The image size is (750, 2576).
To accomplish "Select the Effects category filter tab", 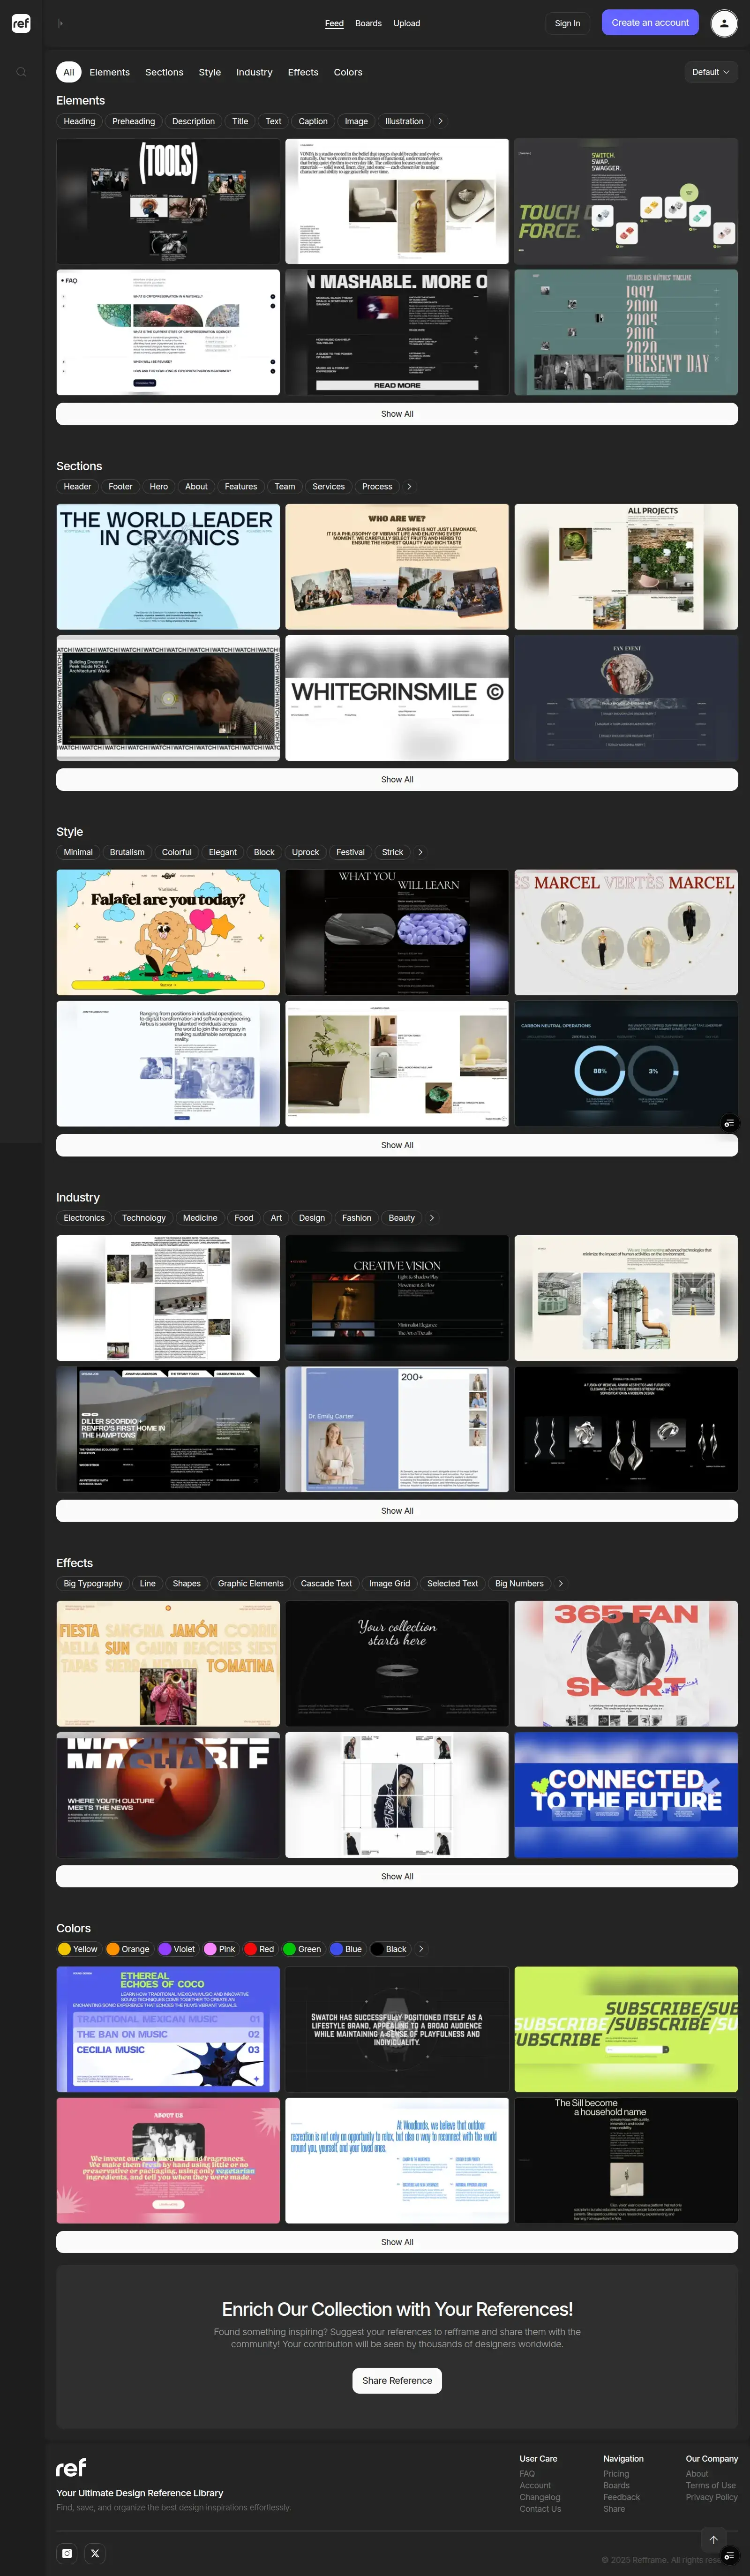I will 303,72.
